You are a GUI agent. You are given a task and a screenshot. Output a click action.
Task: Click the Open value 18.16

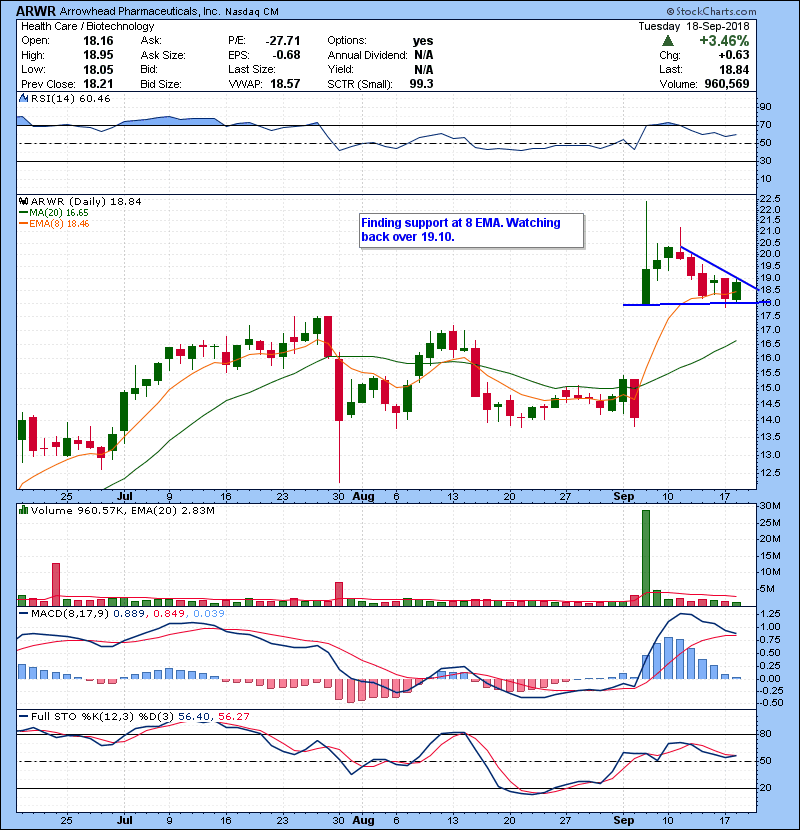(x=98, y=41)
